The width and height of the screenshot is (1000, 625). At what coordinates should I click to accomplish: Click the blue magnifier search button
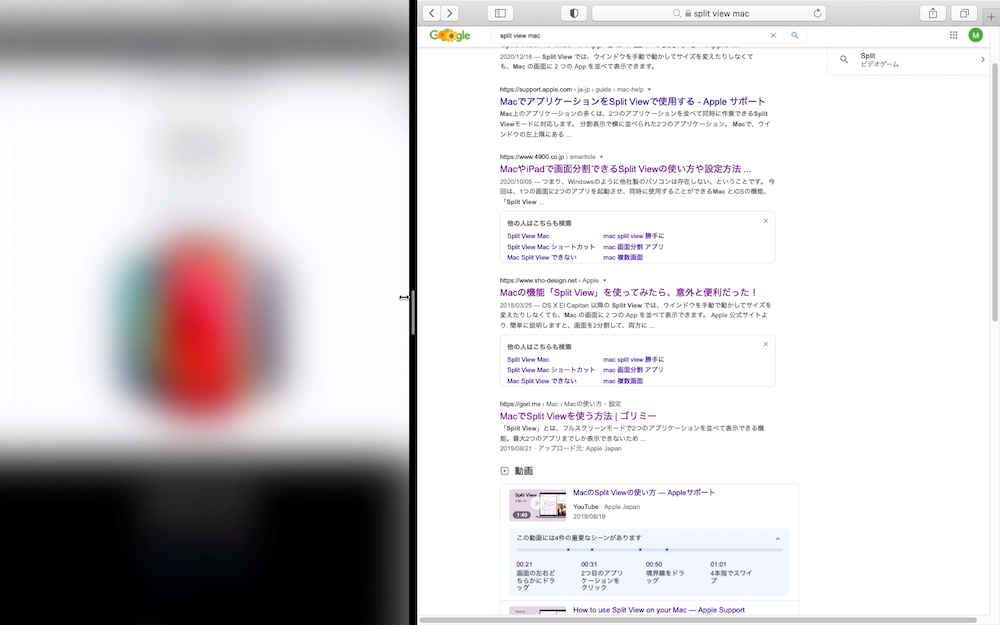tap(795, 36)
